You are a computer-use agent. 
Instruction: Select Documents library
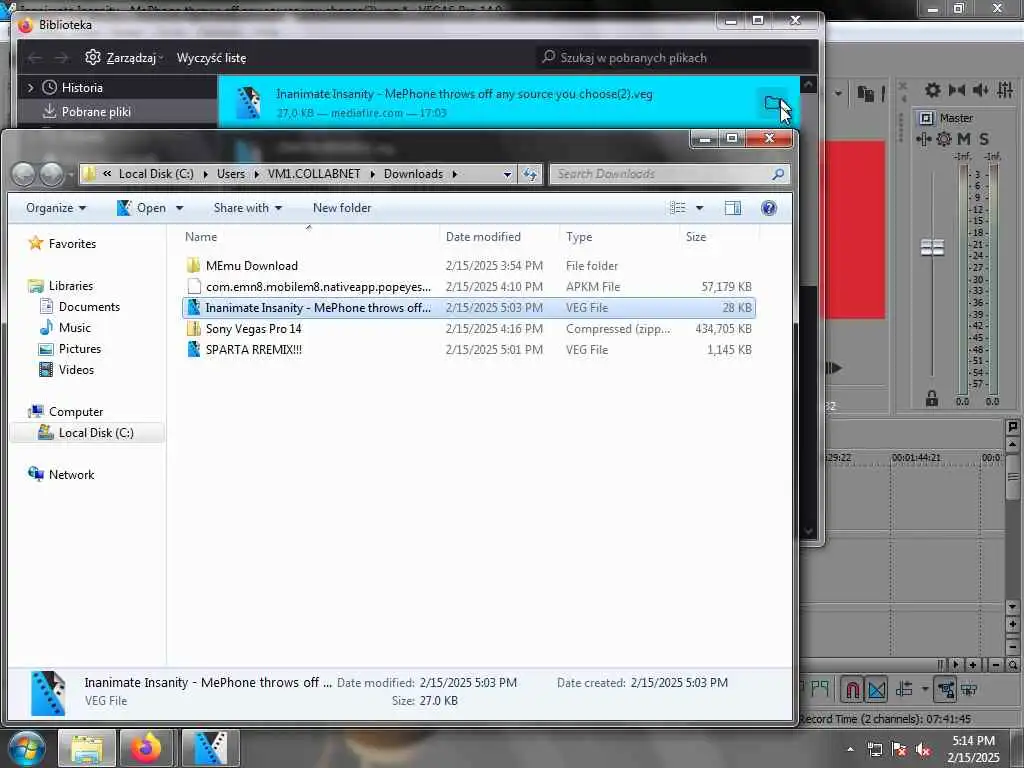click(89, 306)
